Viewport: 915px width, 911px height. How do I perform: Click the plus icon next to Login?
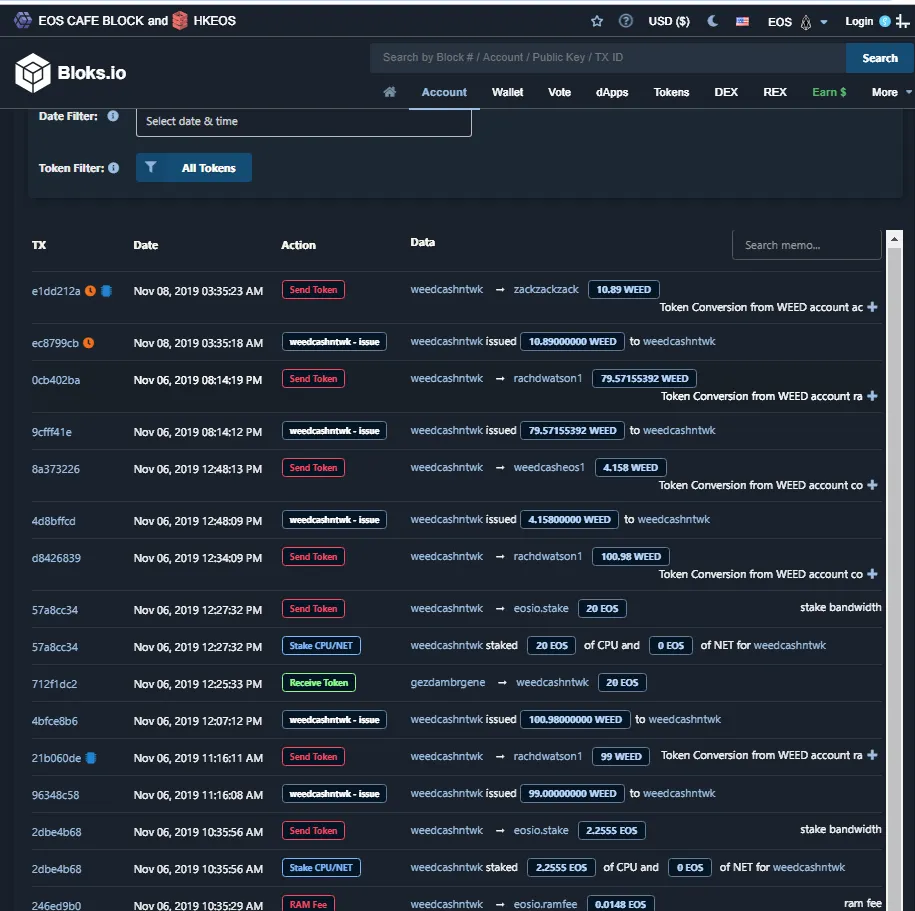(903, 22)
